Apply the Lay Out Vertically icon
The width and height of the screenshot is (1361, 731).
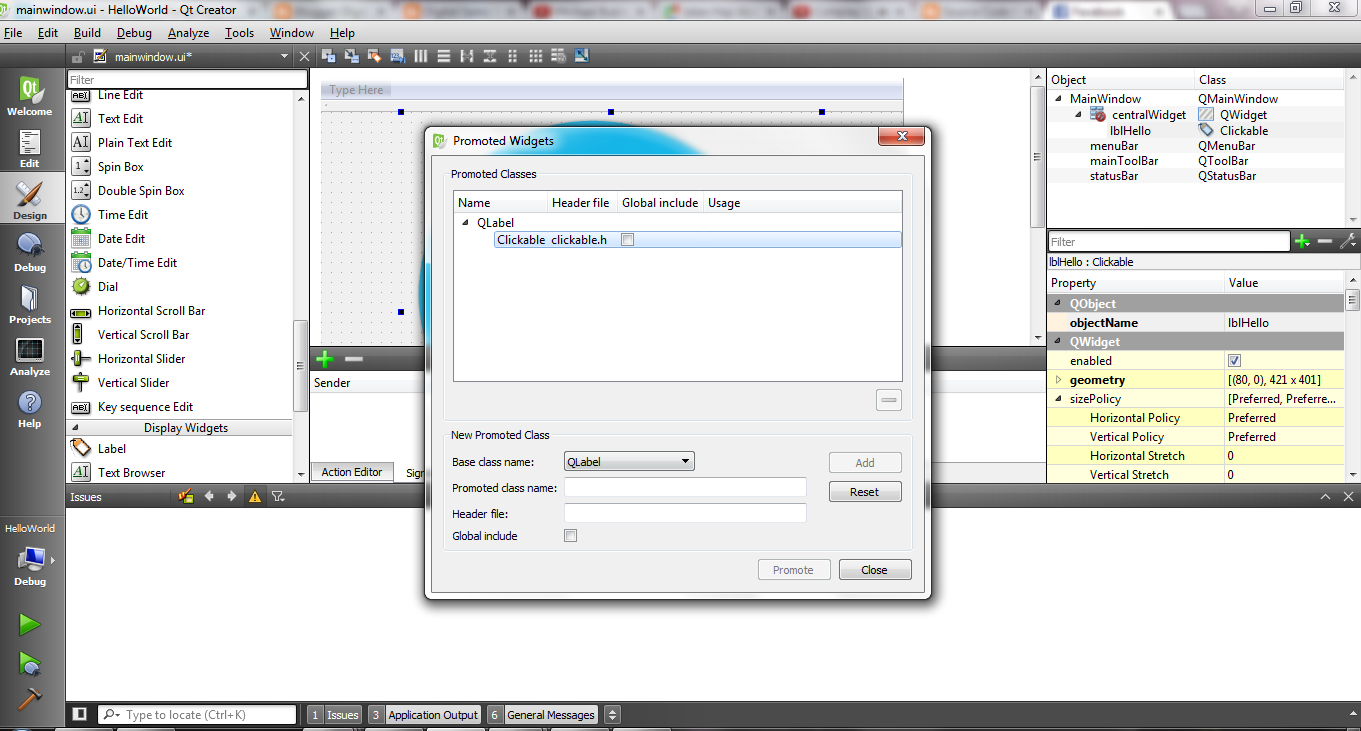point(444,56)
